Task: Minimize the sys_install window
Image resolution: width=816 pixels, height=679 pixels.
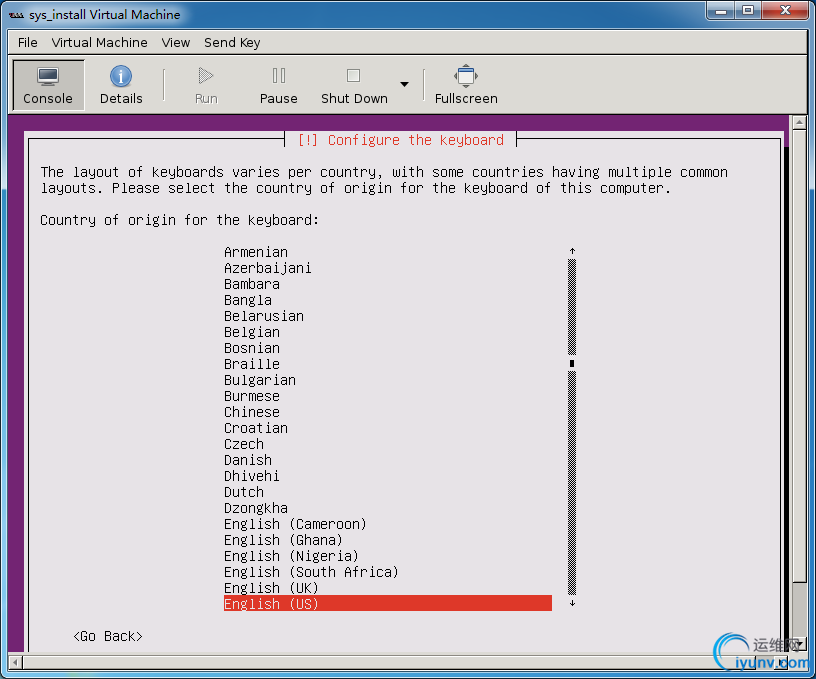Action: 721,11
